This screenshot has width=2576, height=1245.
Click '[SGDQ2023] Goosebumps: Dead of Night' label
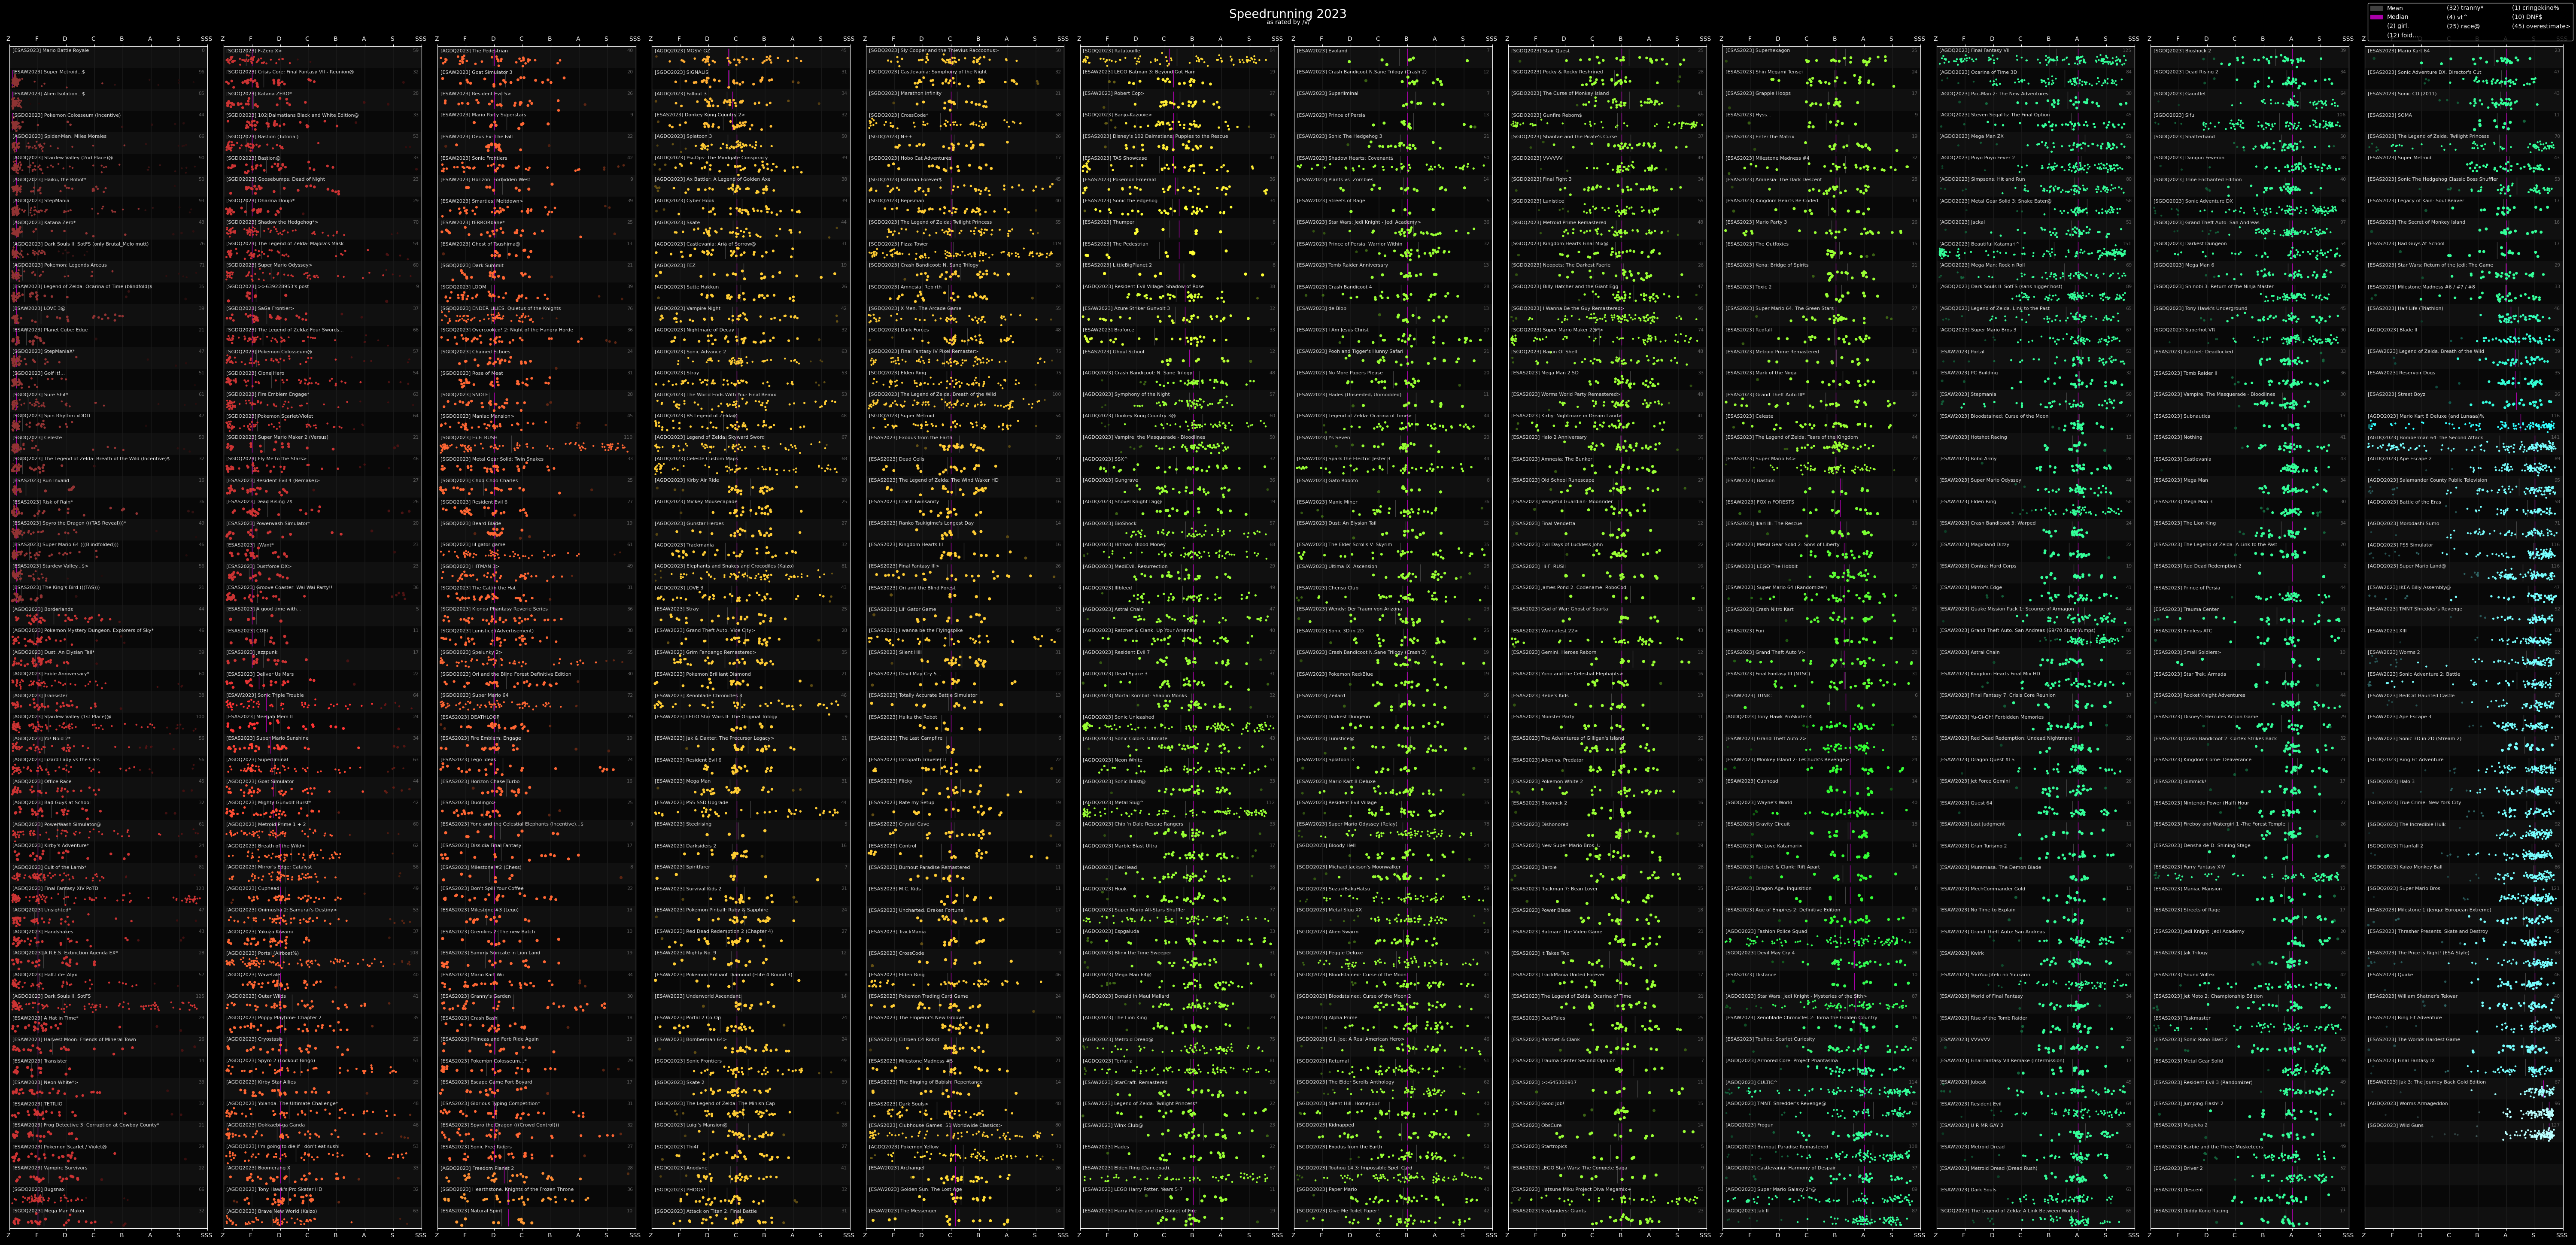coord(275,179)
